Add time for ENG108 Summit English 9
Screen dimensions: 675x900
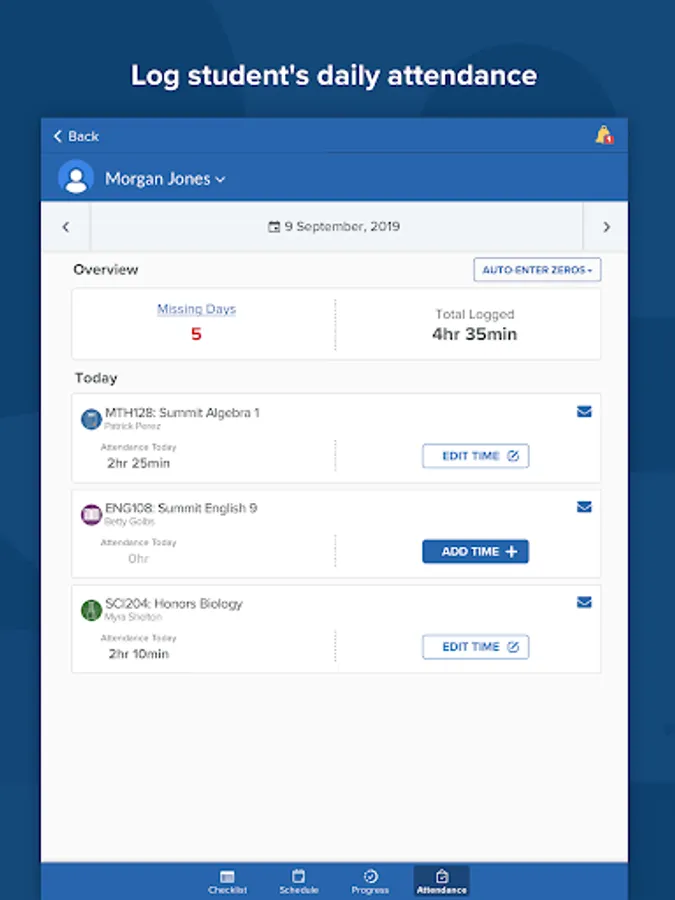click(475, 551)
